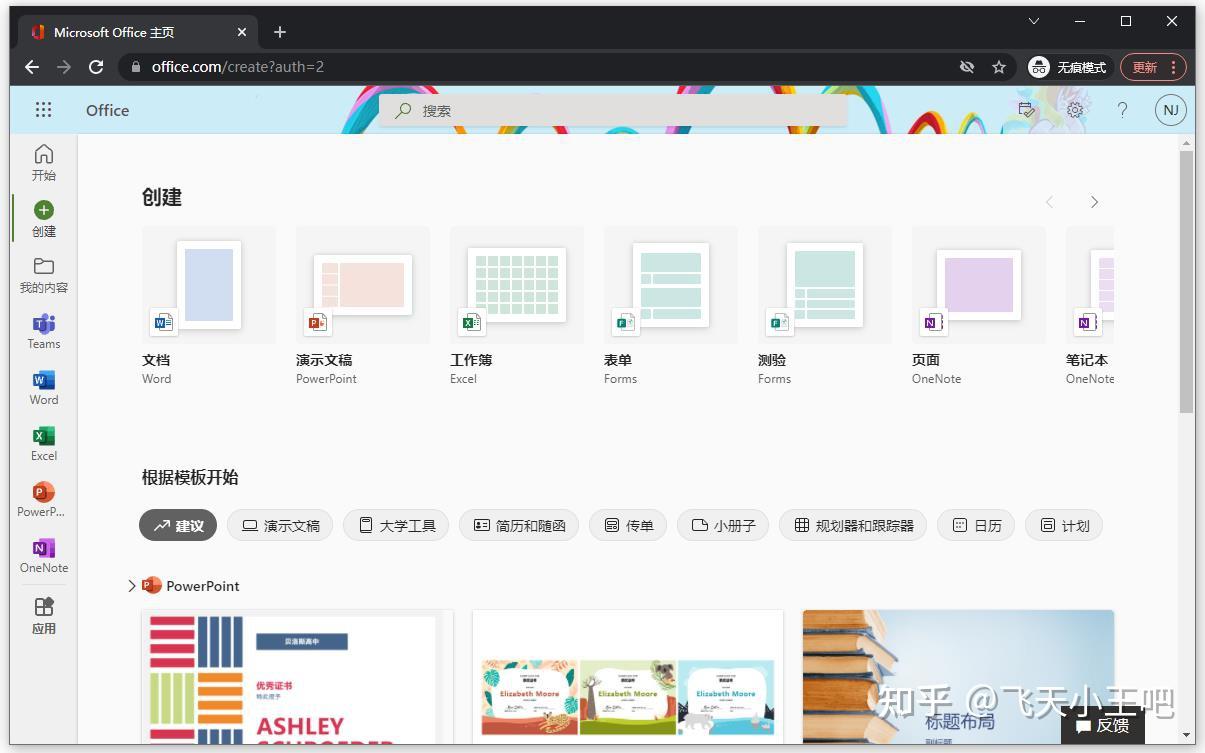The image size is (1205, 753).
Task: Click the left carousel arrow
Action: point(1048,202)
